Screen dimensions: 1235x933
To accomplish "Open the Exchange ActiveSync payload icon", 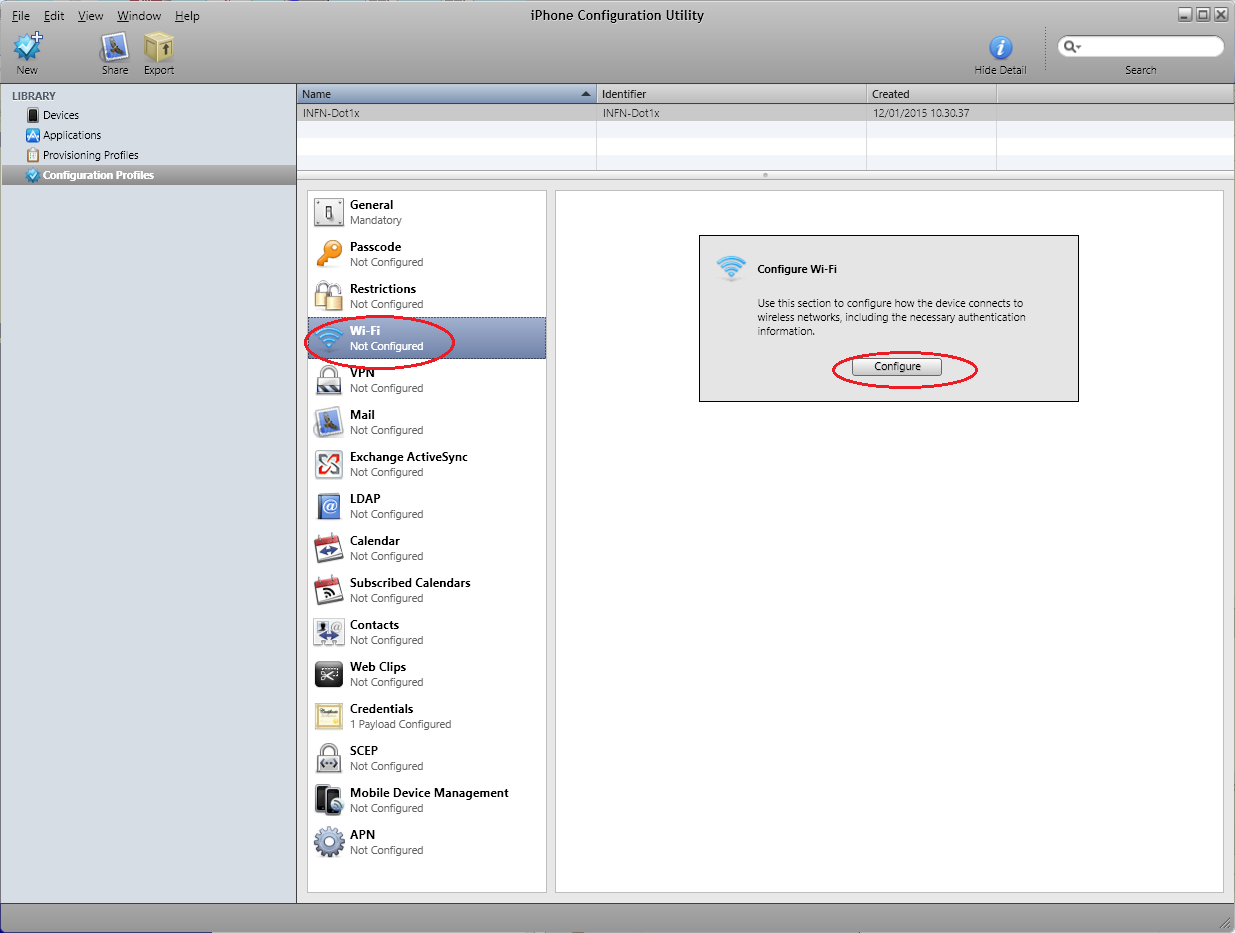I will 329,464.
